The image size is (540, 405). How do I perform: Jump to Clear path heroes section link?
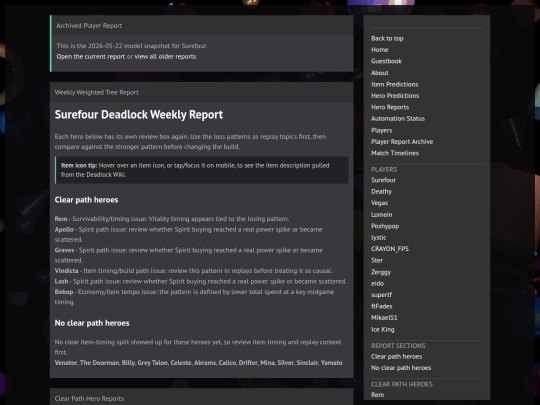(396, 356)
